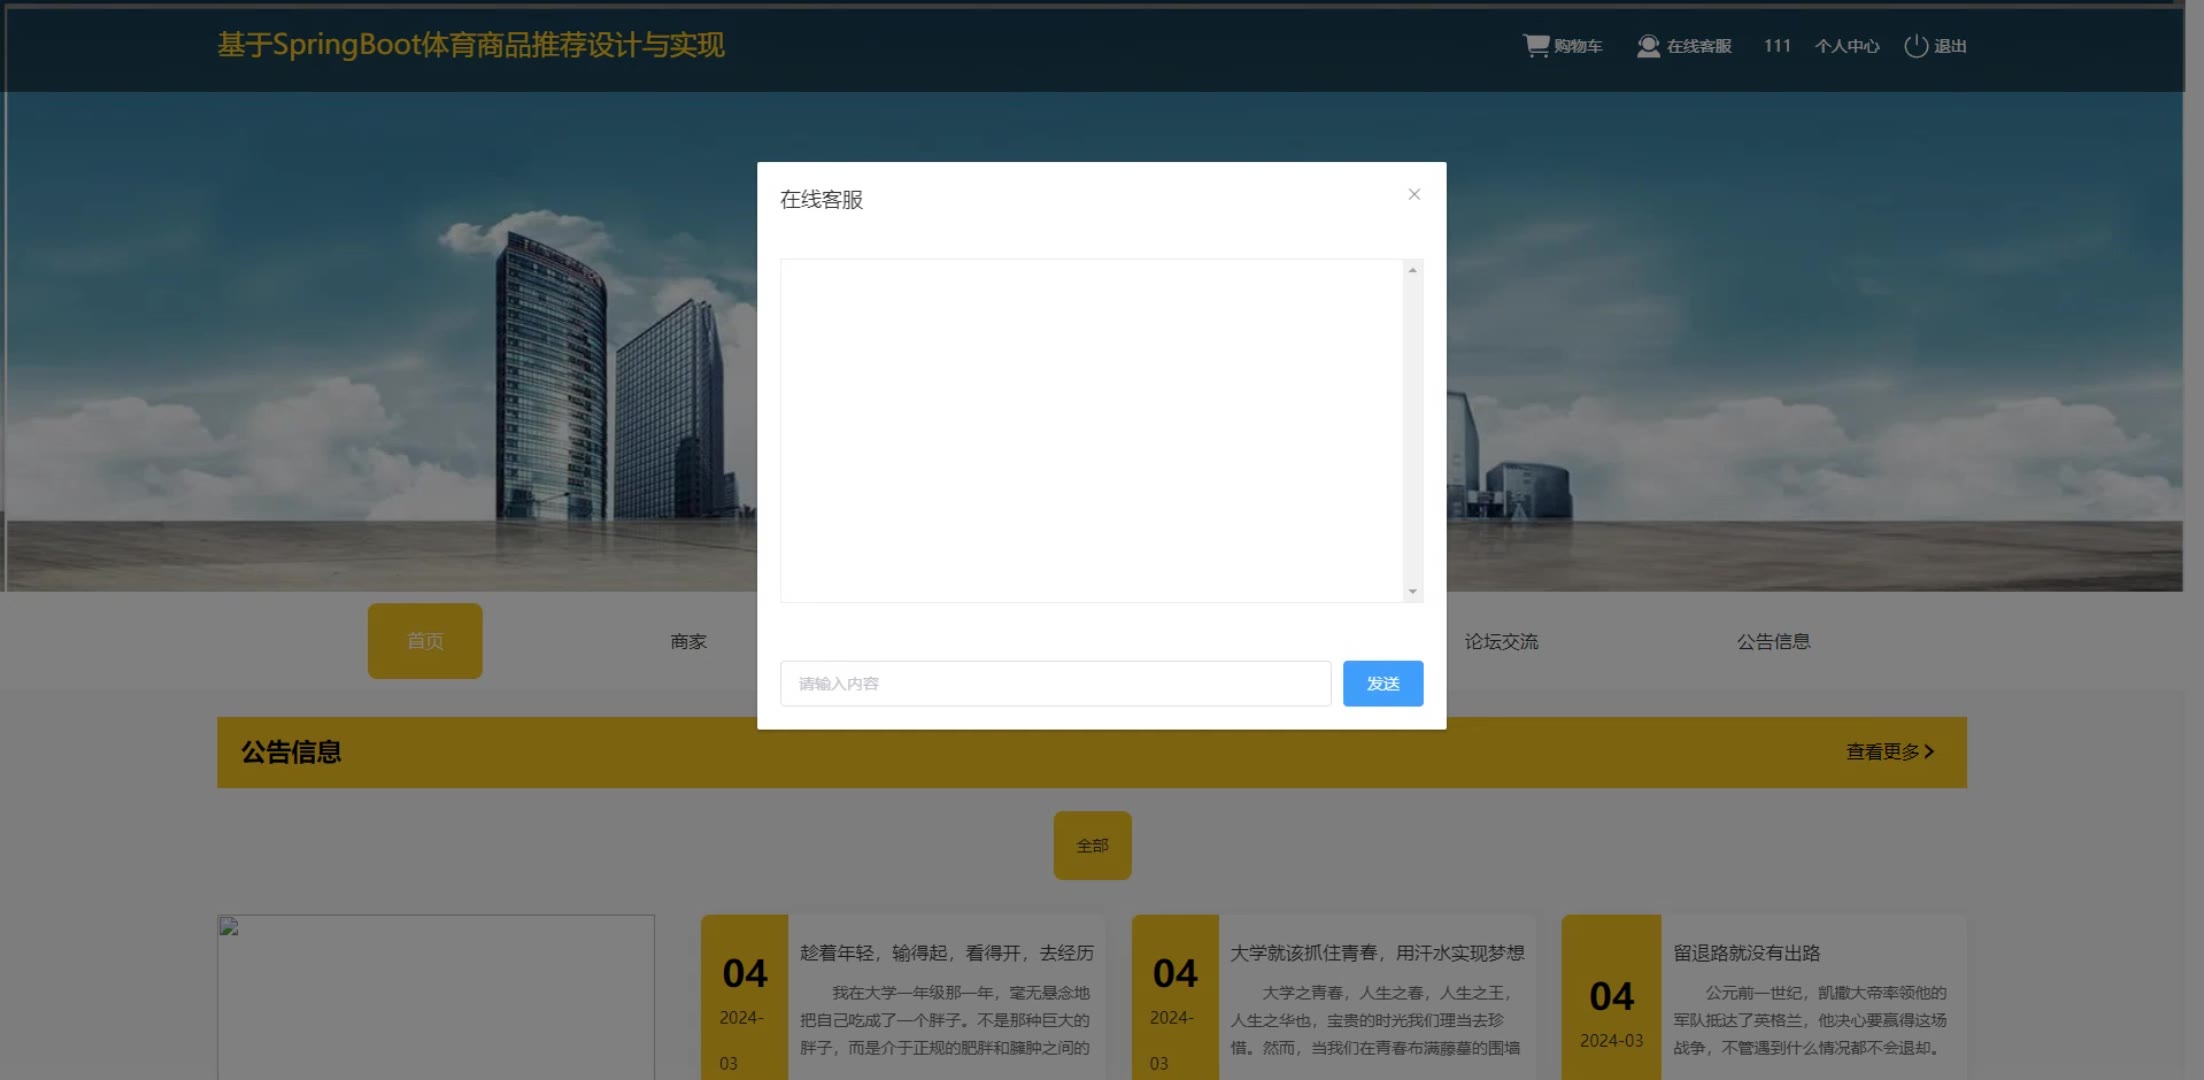The image size is (2204, 1080).
Task: Open 个人中心 in the header
Action: coord(1846,46)
